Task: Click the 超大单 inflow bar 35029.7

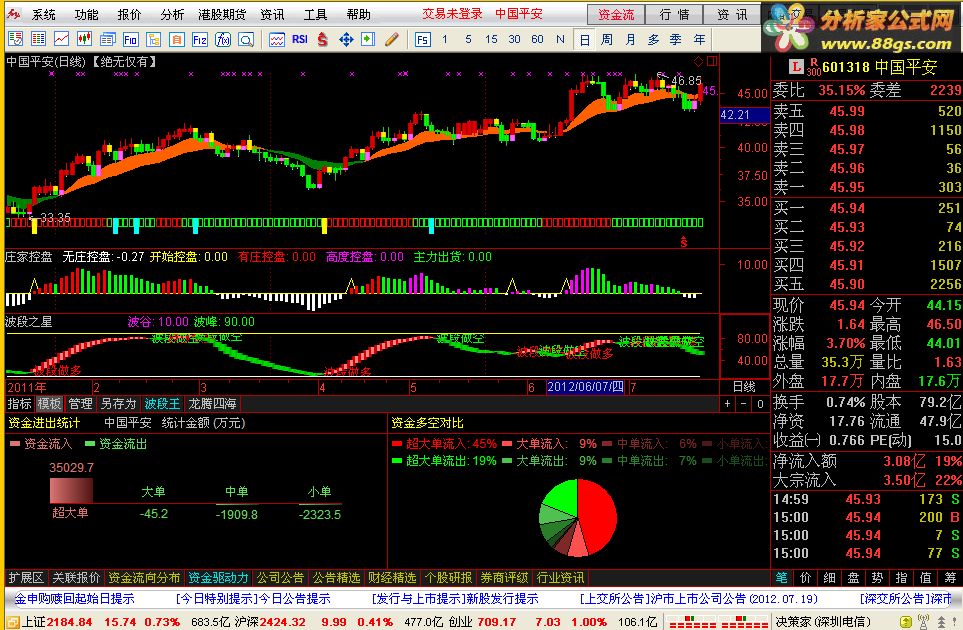Action: tap(71, 491)
